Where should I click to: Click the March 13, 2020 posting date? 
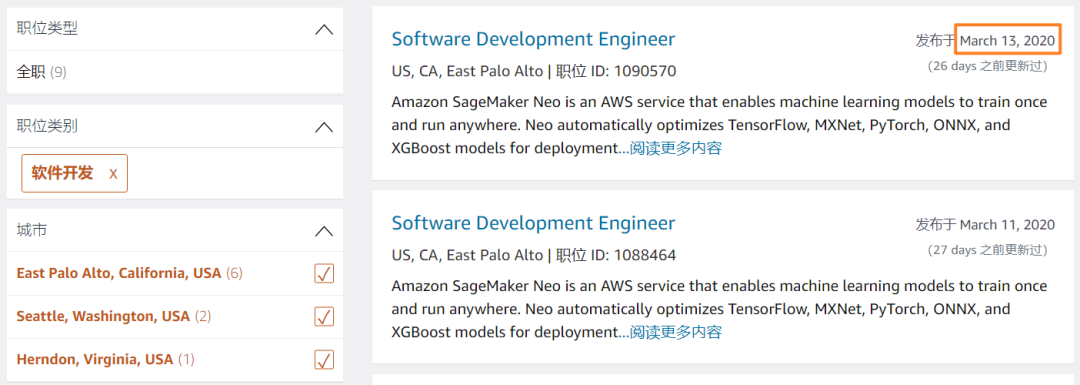pyautogui.click(x=1007, y=41)
